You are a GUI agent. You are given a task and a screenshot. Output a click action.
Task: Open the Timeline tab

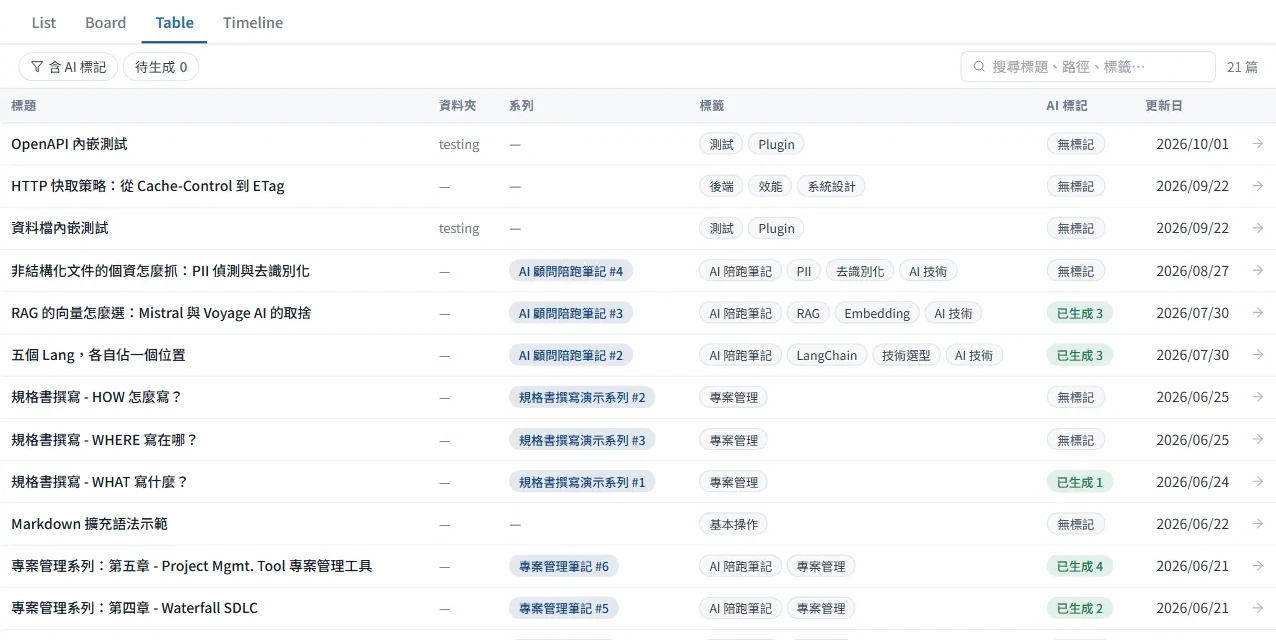coord(253,22)
